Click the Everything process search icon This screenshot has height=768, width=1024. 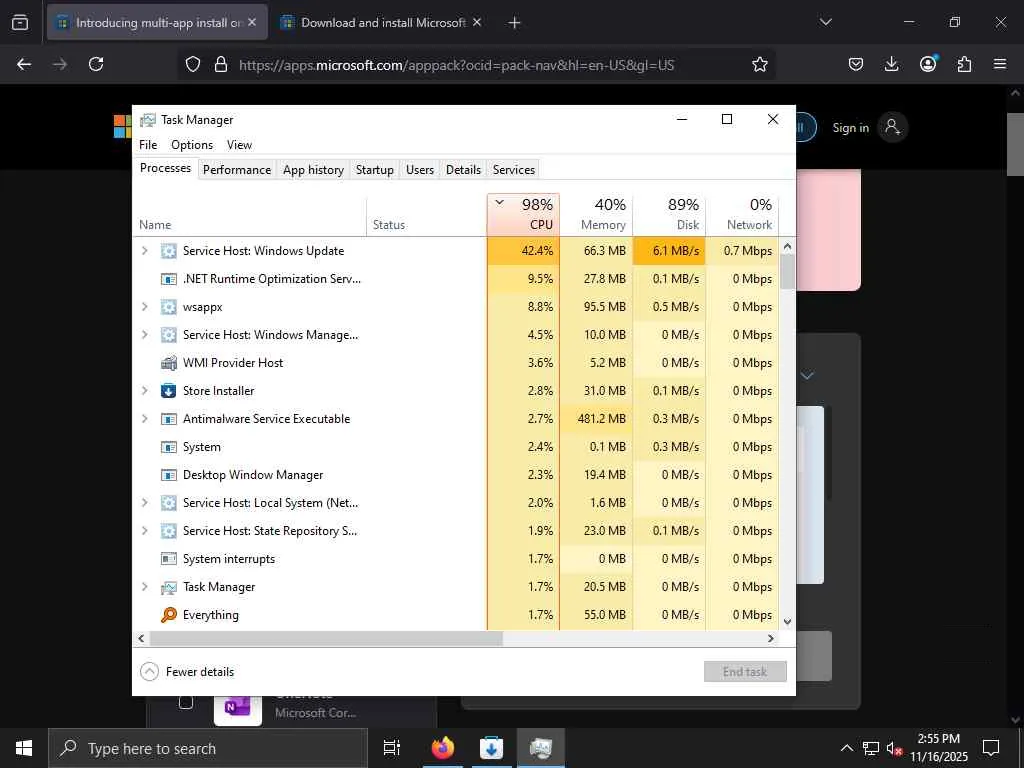click(168, 615)
